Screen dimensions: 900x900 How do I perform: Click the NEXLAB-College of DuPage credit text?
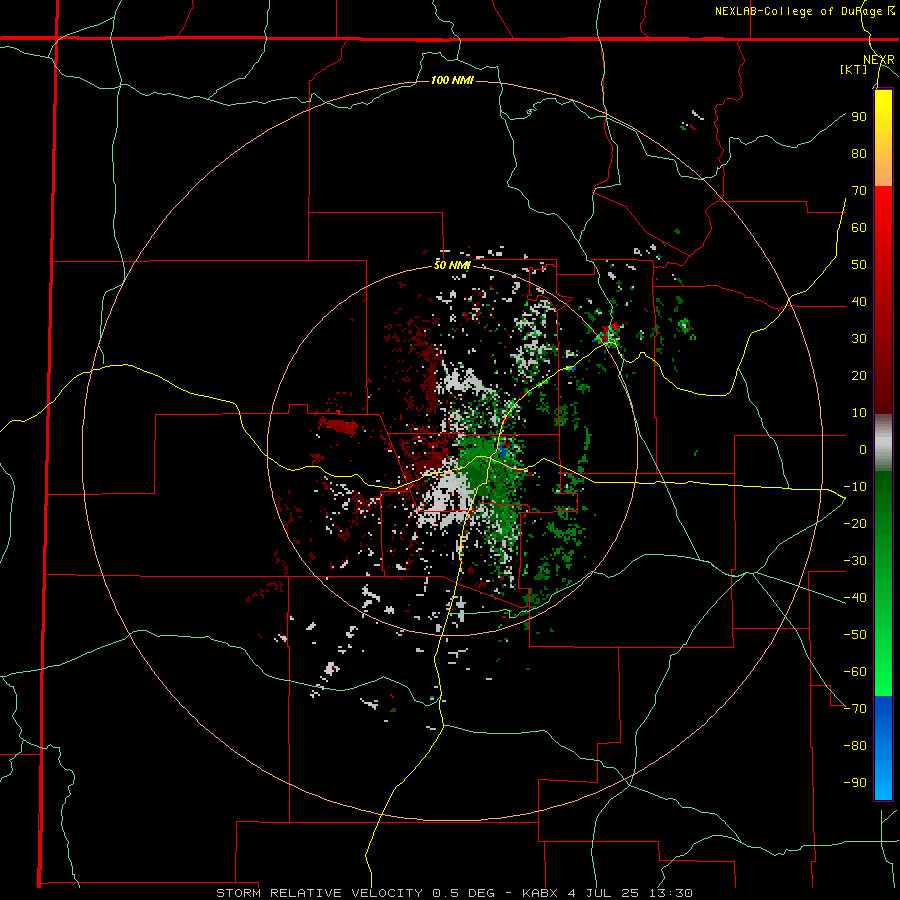pos(804,11)
